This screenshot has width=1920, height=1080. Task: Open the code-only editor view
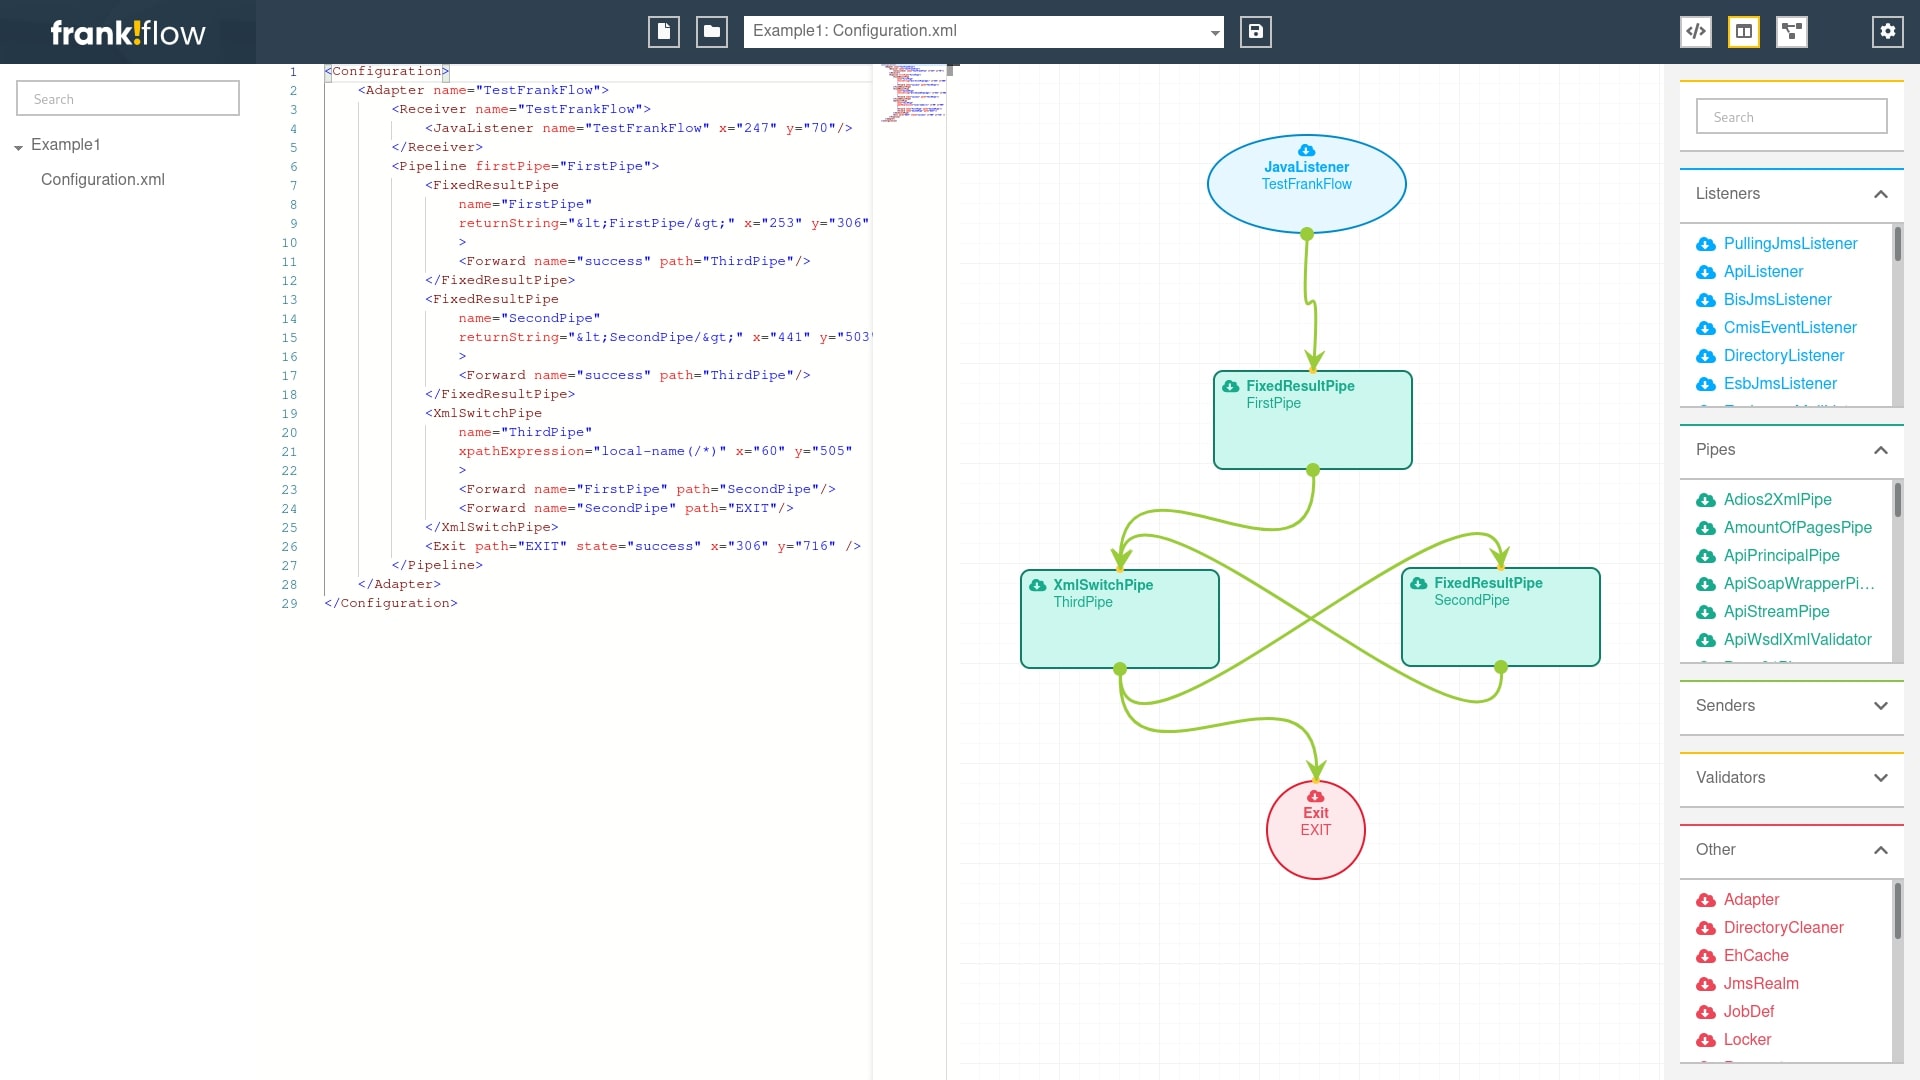pyautogui.click(x=1695, y=31)
